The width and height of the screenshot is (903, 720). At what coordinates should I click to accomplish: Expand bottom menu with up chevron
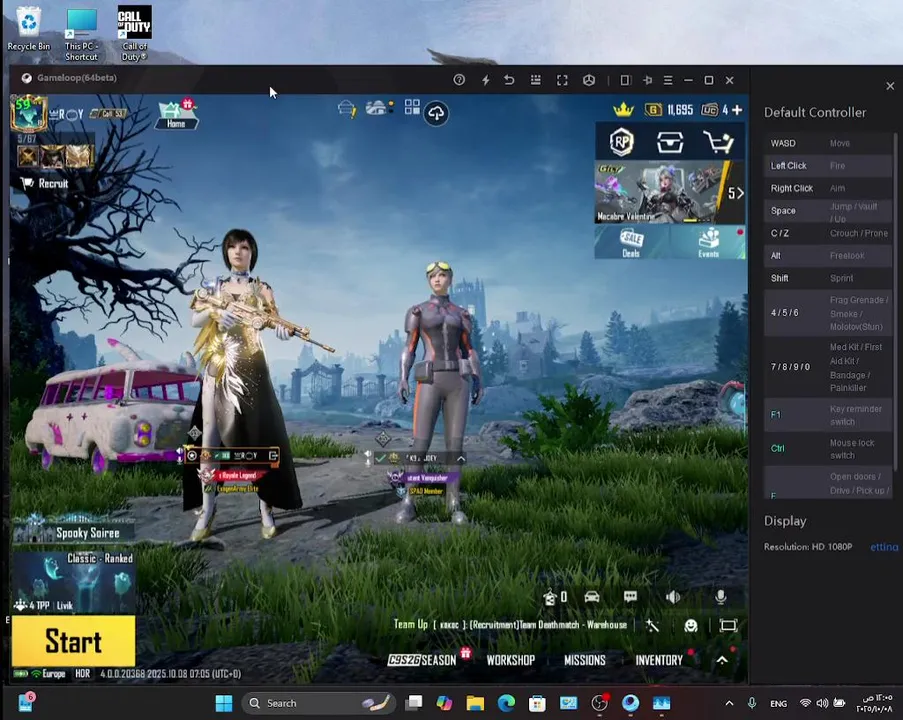pyautogui.click(x=722, y=660)
